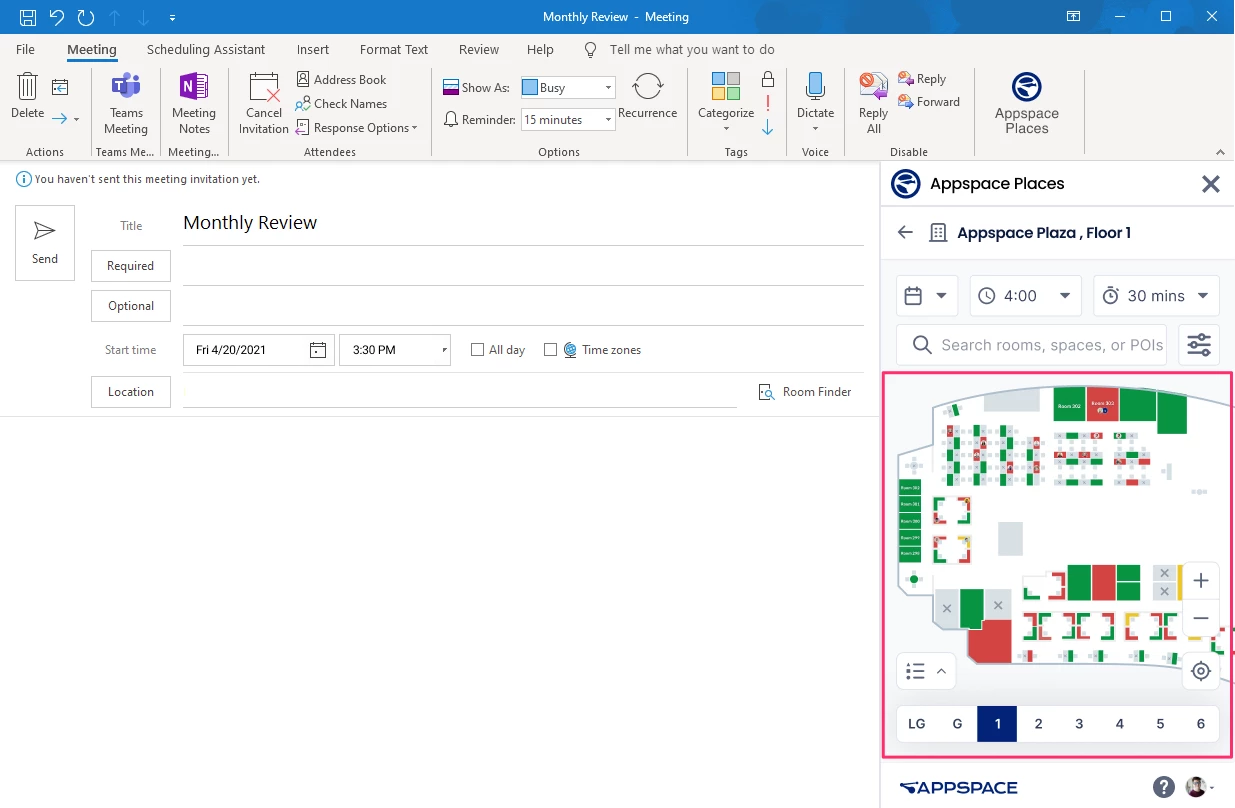Recenter the map to current location
The width and height of the screenshot is (1235, 808).
(1201, 671)
